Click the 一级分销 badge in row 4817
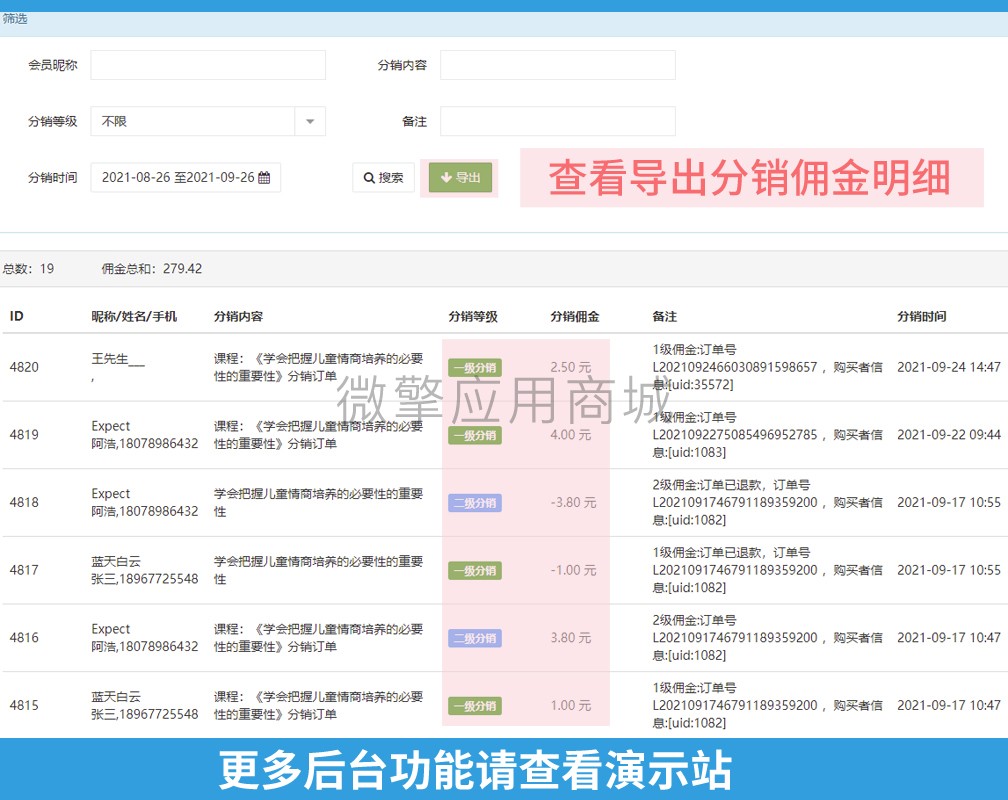This screenshot has width=1008, height=800. (475, 570)
